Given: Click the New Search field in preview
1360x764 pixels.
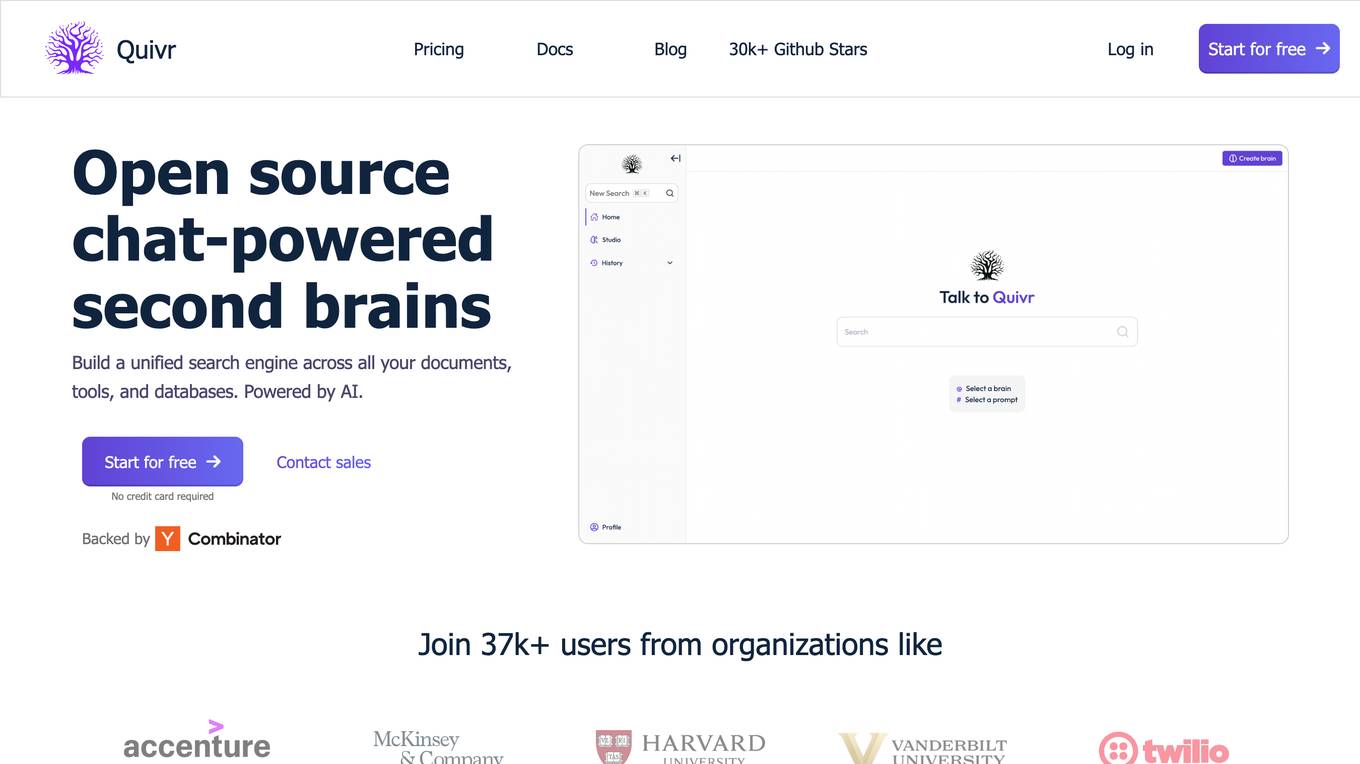Looking at the screenshot, I should click(x=631, y=193).
